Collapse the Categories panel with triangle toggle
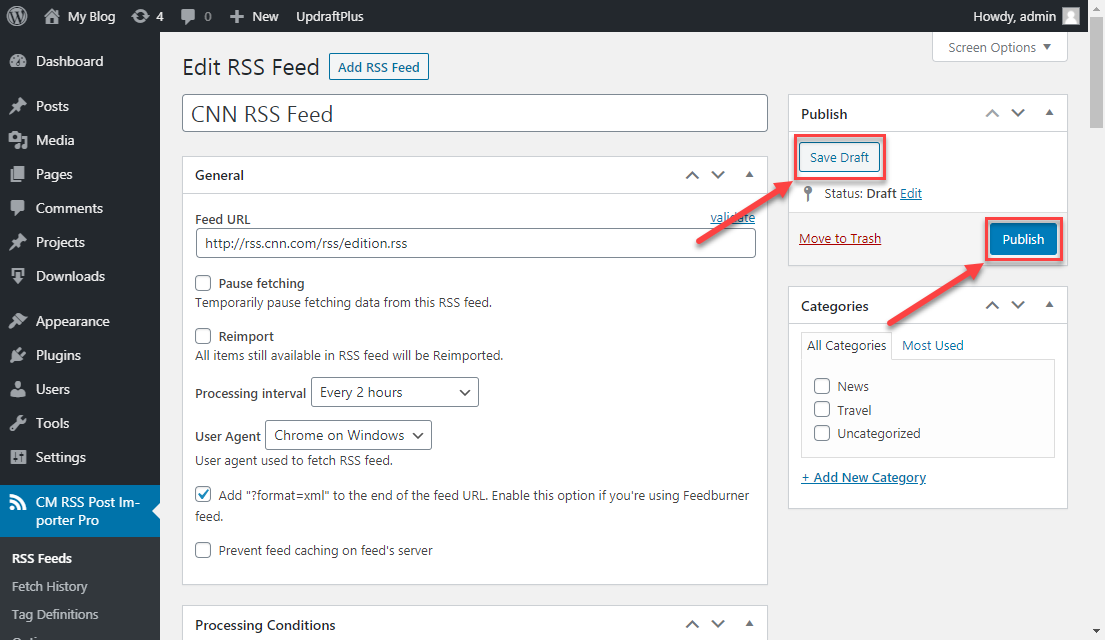The width and height of the screenshot is (1105, 640). click(x=1049, y=304)
